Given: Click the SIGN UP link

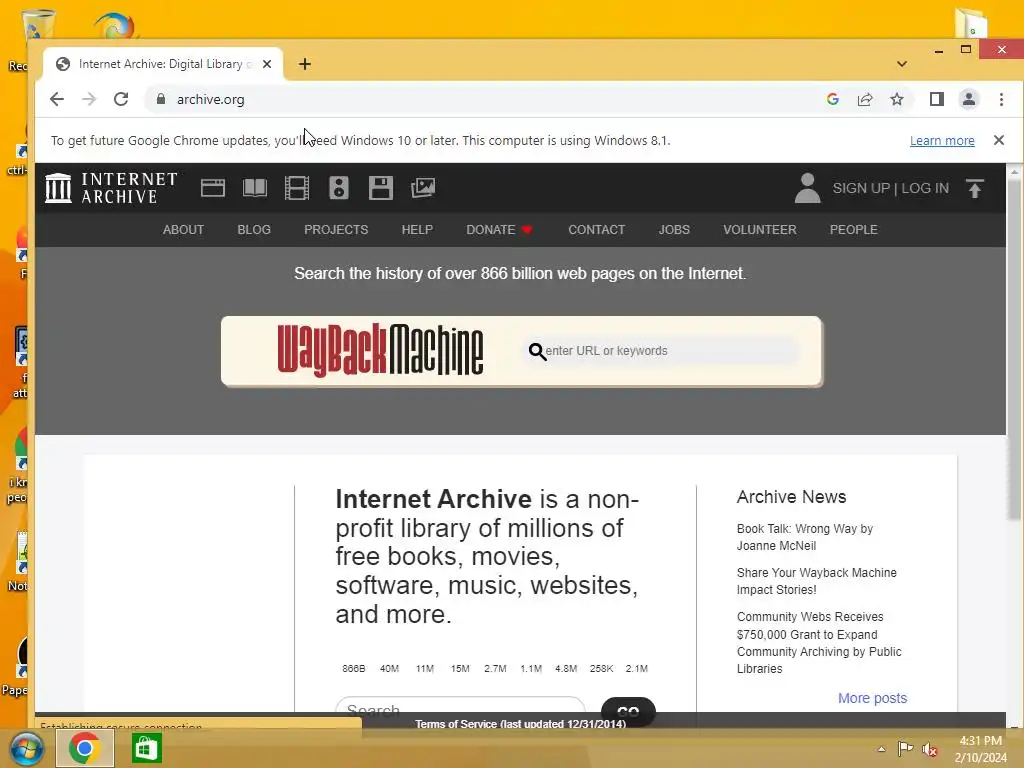Looking at the screenshot, I should (x=861, y=188).
